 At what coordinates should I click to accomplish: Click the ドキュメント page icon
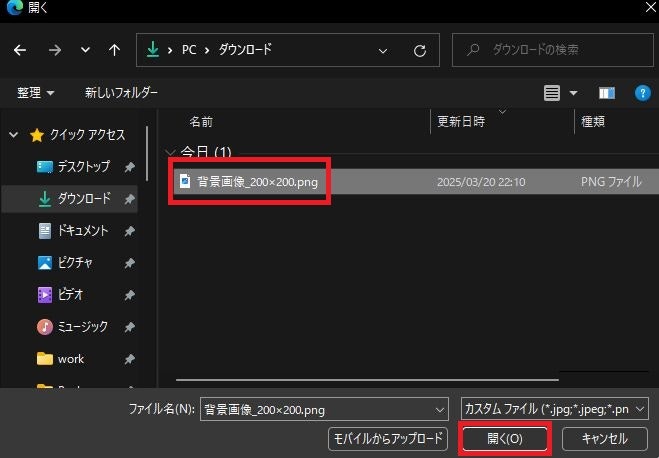[x=45, y=231]
